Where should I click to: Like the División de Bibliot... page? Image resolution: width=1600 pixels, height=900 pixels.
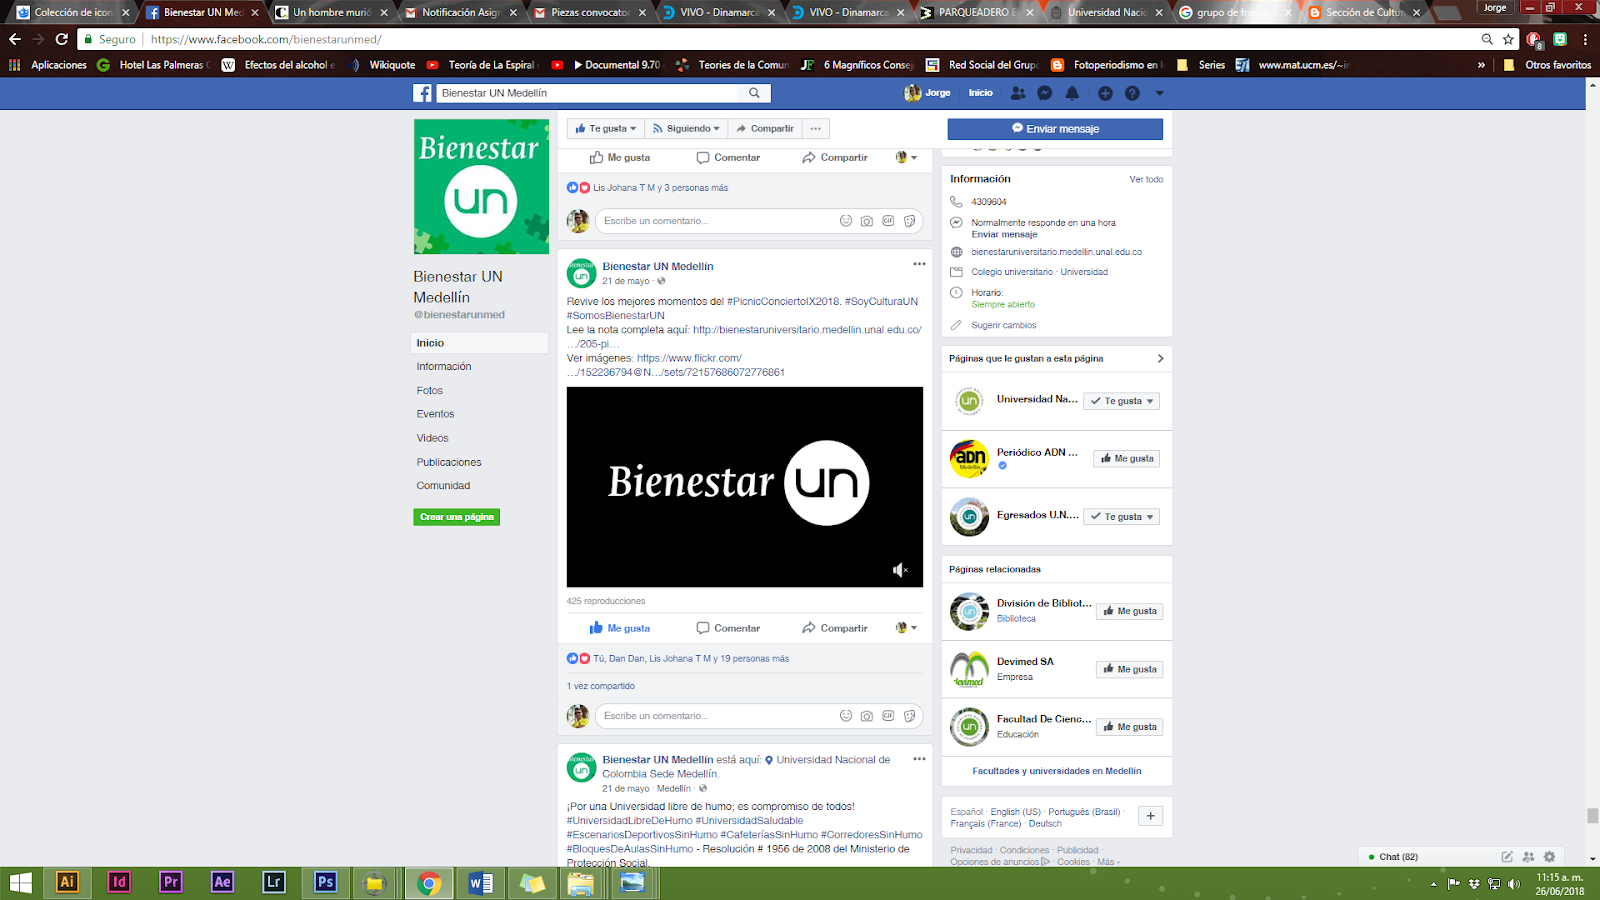[x=1130, y=611]
